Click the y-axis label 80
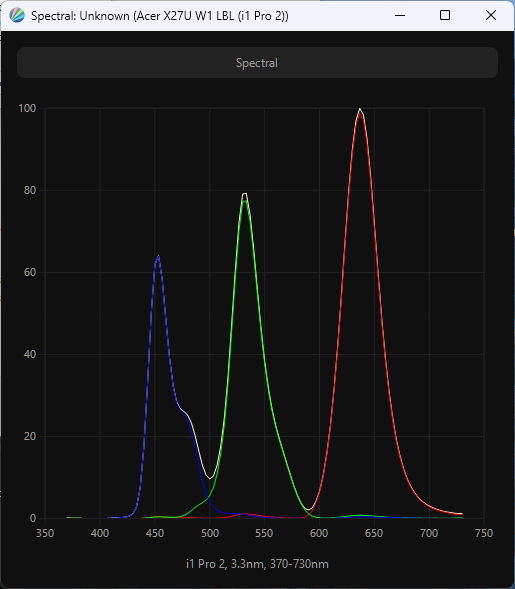The width and height of the screenshot is (515, 589). [x=30, y=190]
